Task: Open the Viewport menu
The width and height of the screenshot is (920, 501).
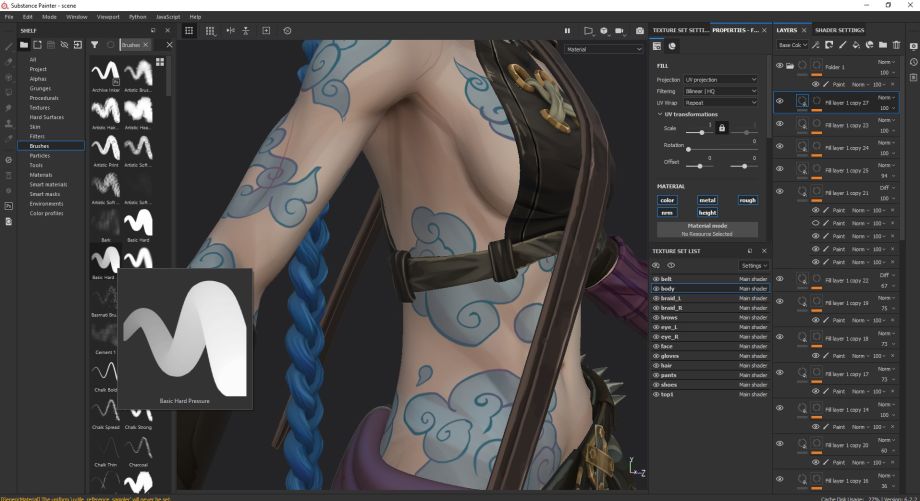Action: [107, 17]
